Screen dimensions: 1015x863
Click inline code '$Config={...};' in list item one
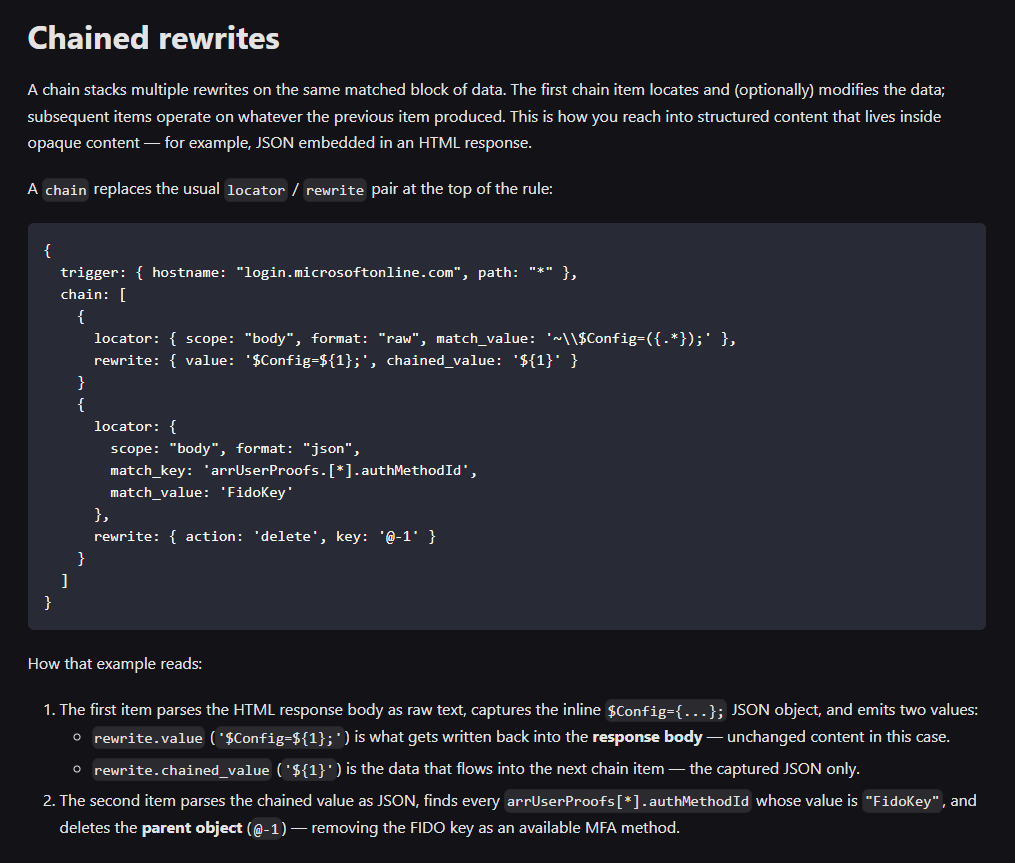pyautogui.click(x=665, y=711)
